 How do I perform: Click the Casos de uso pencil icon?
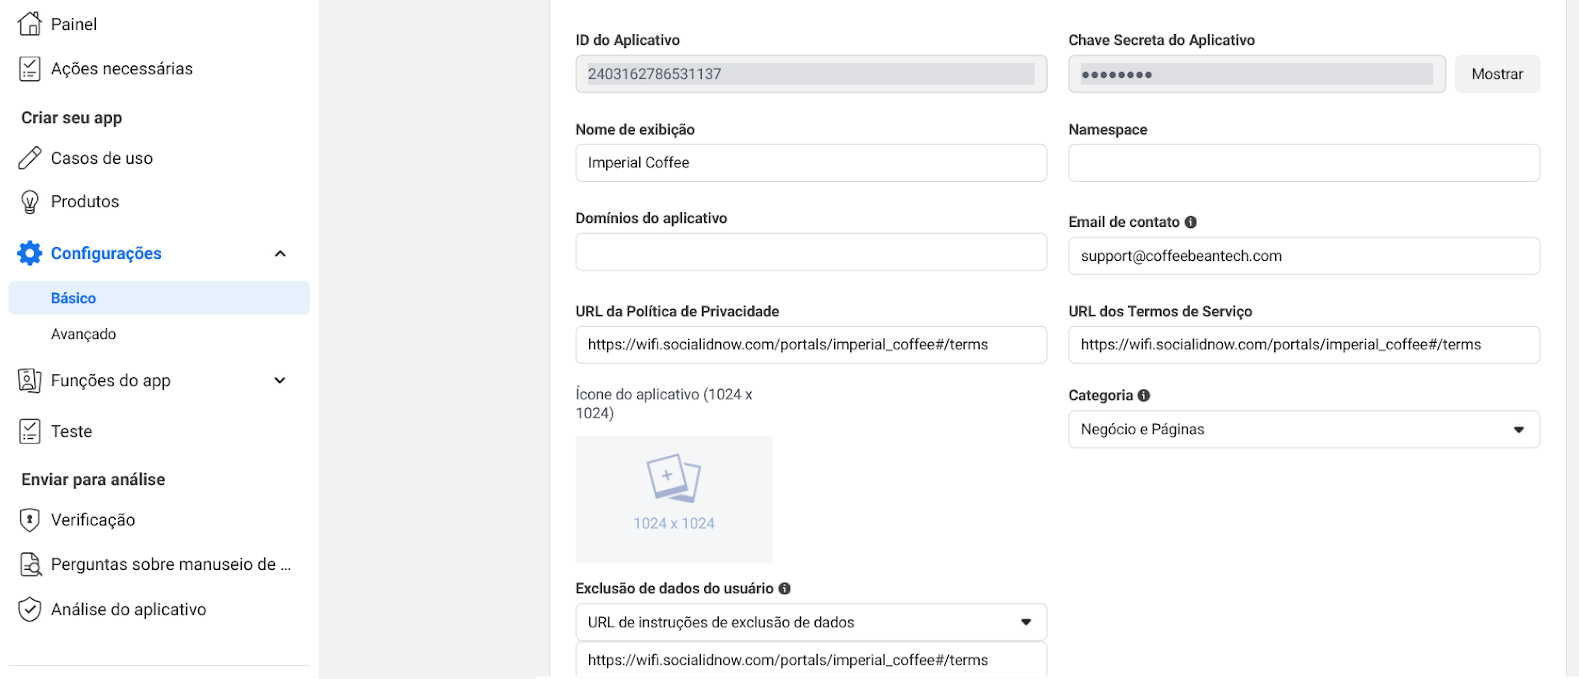(x=30, y=158)
